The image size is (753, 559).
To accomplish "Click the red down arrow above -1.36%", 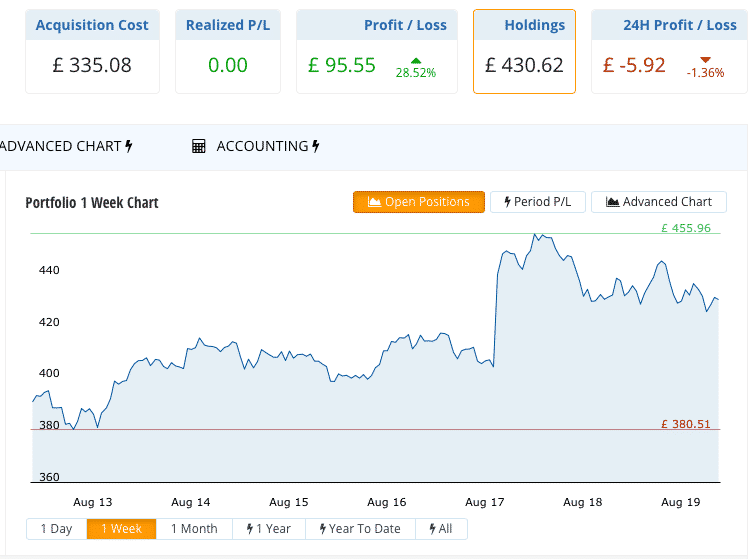I will [705, 60].
